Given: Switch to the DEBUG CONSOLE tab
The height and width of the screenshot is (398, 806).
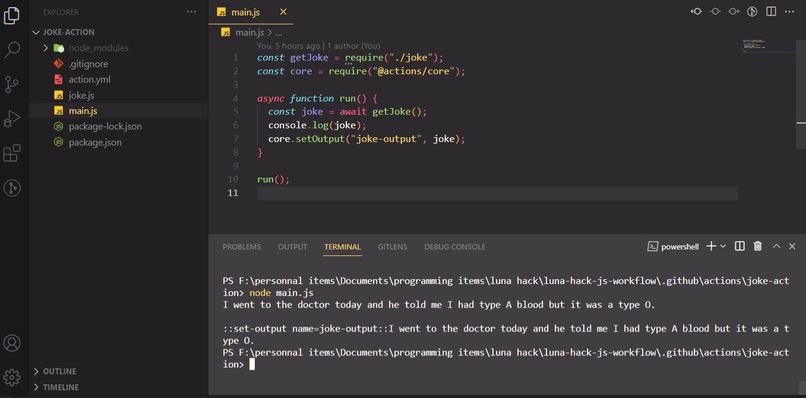Looking at the screenshot, I should tap(454, 247).
